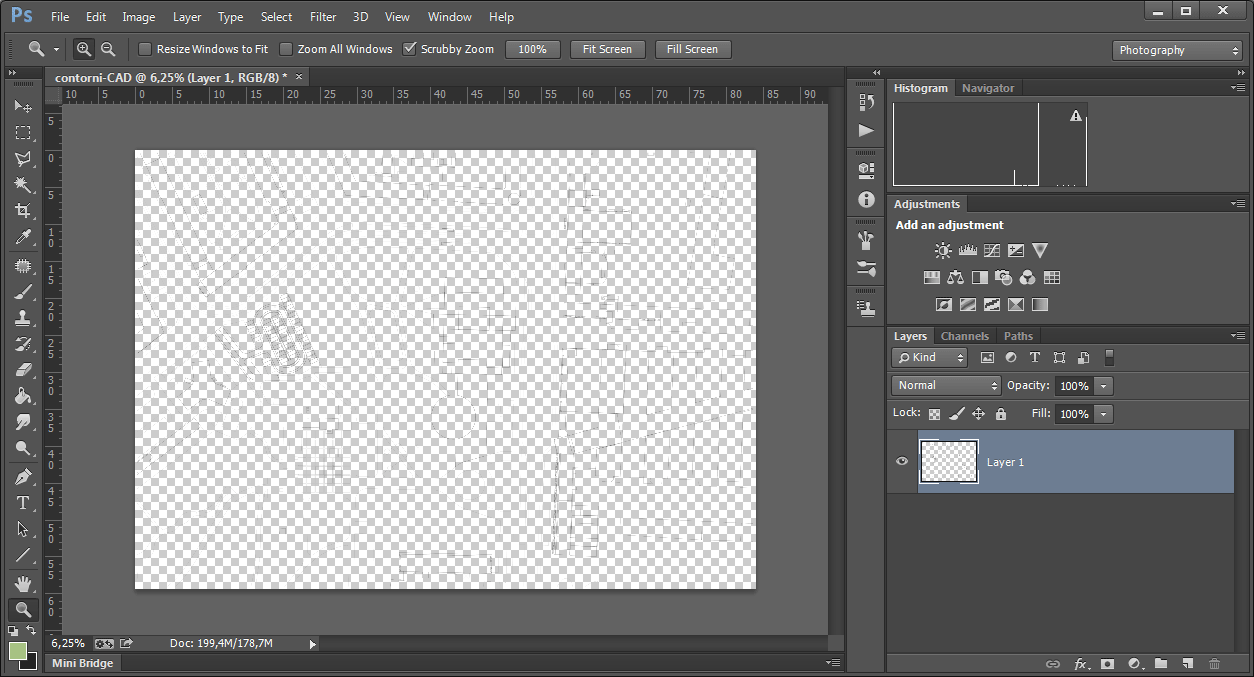Select the Dodge tool

23,448
